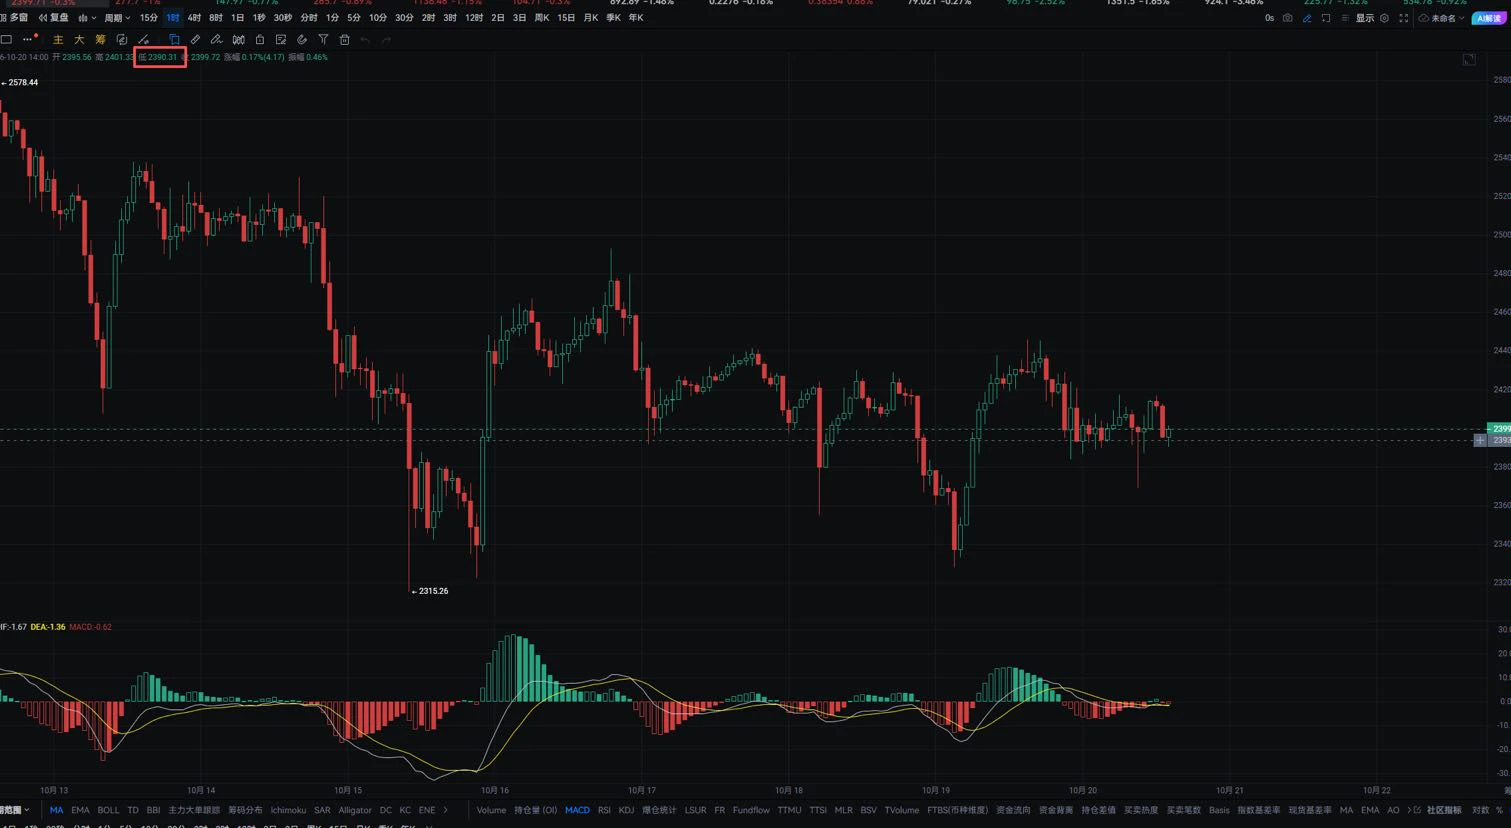Click the undo arrow icon
Image resolution: width=1511 pixels, height=828 pixels.
tap(365, 40)
